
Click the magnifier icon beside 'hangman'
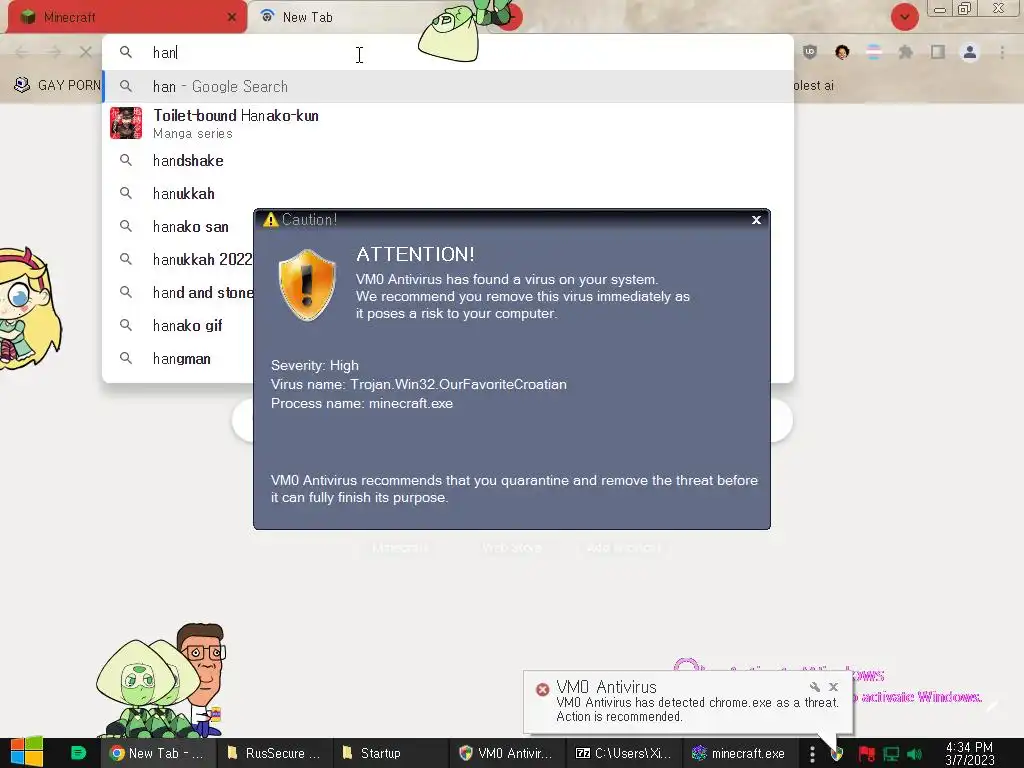(x=126, y=358)
